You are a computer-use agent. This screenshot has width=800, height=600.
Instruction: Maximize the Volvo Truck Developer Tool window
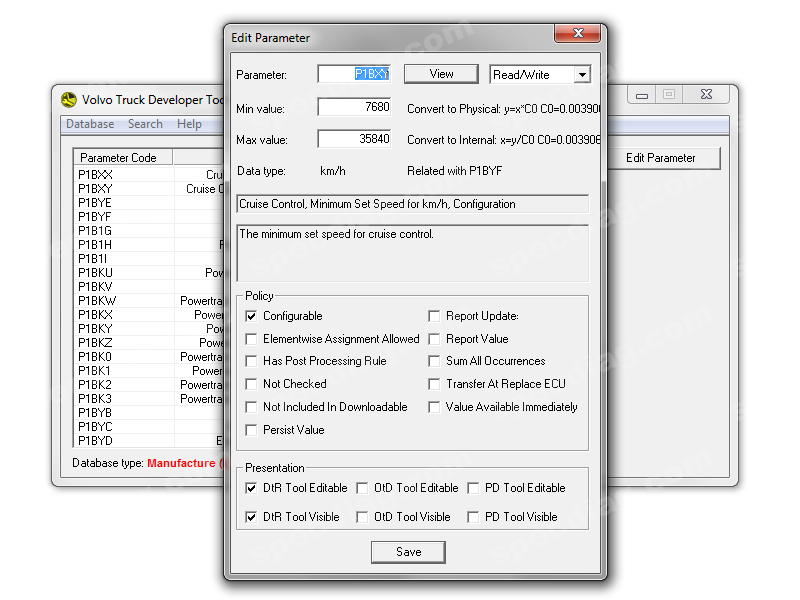(x=669, y=95)
